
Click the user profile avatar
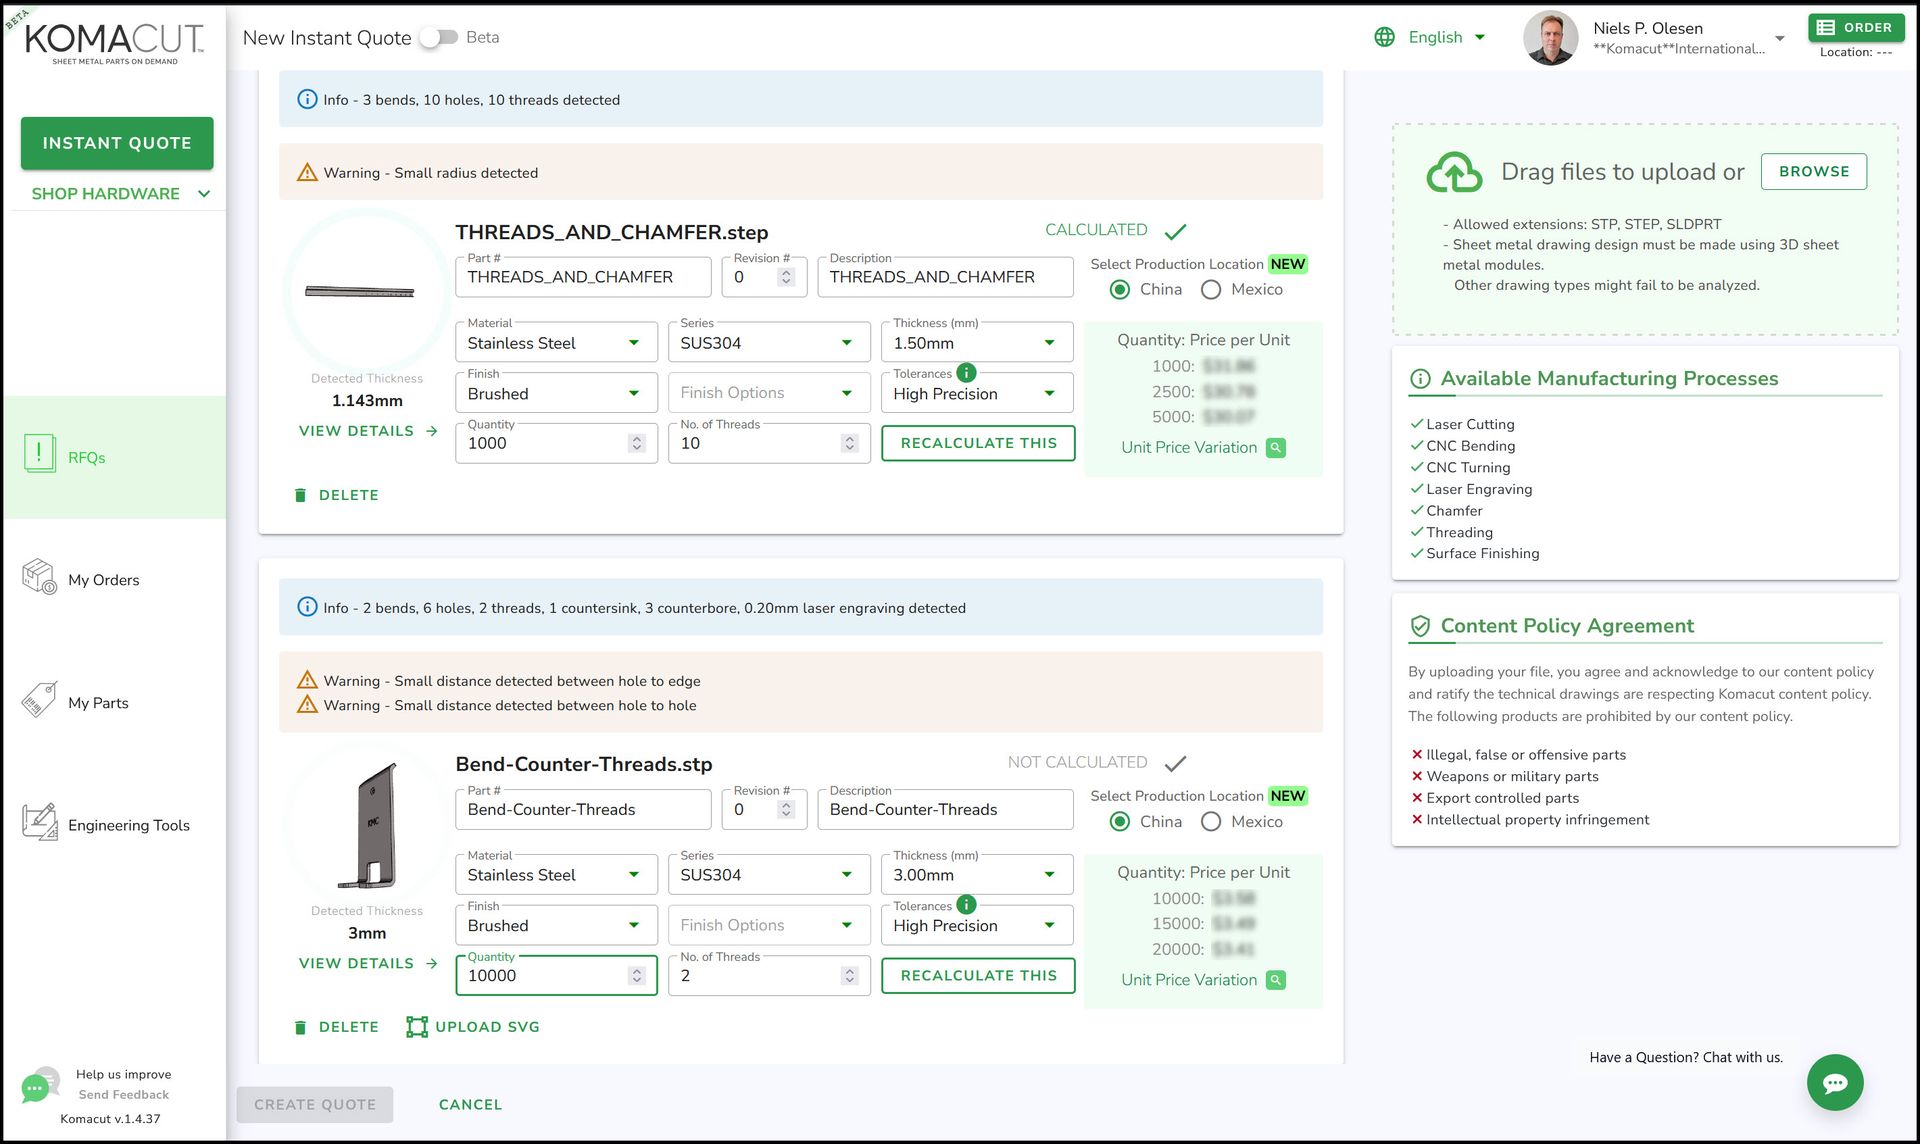(1550, 38)
